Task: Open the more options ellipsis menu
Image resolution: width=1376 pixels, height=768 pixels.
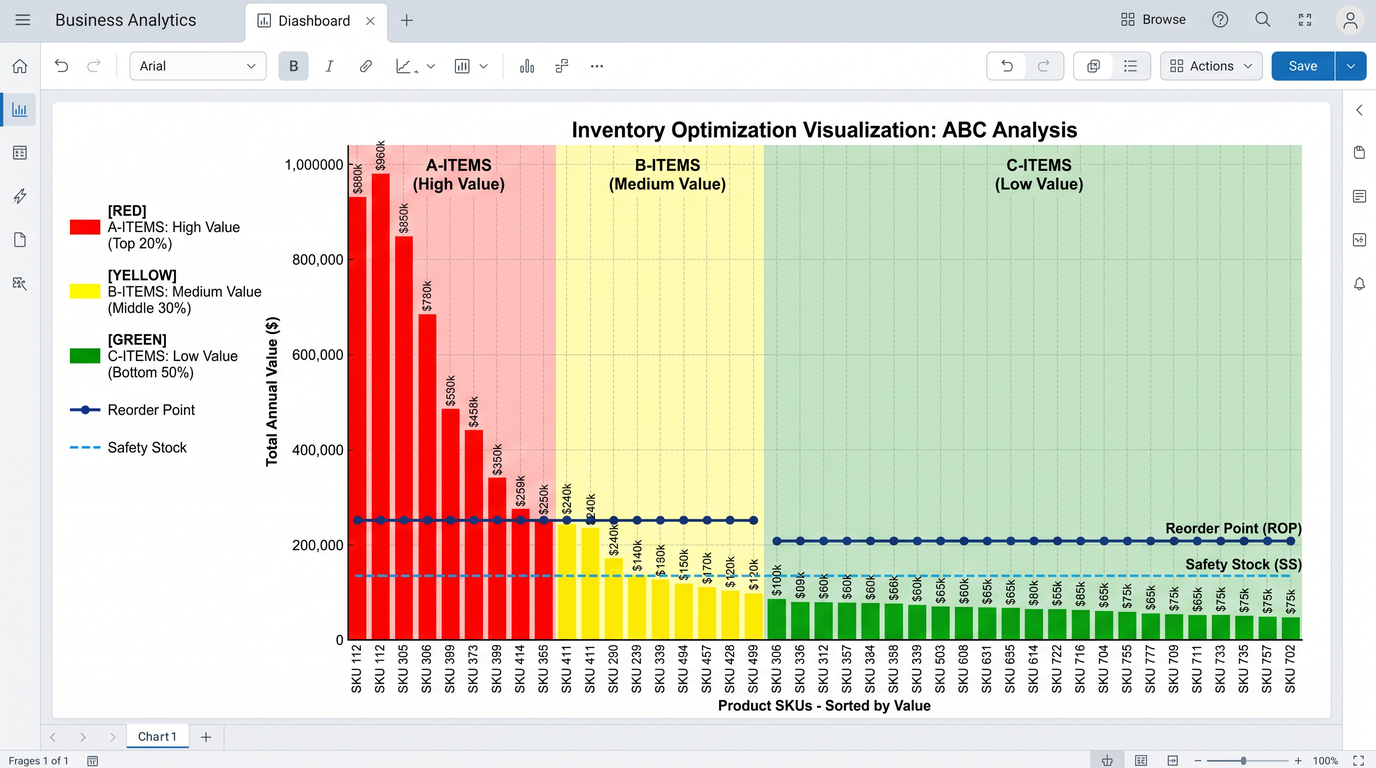Action: point(597,66)
